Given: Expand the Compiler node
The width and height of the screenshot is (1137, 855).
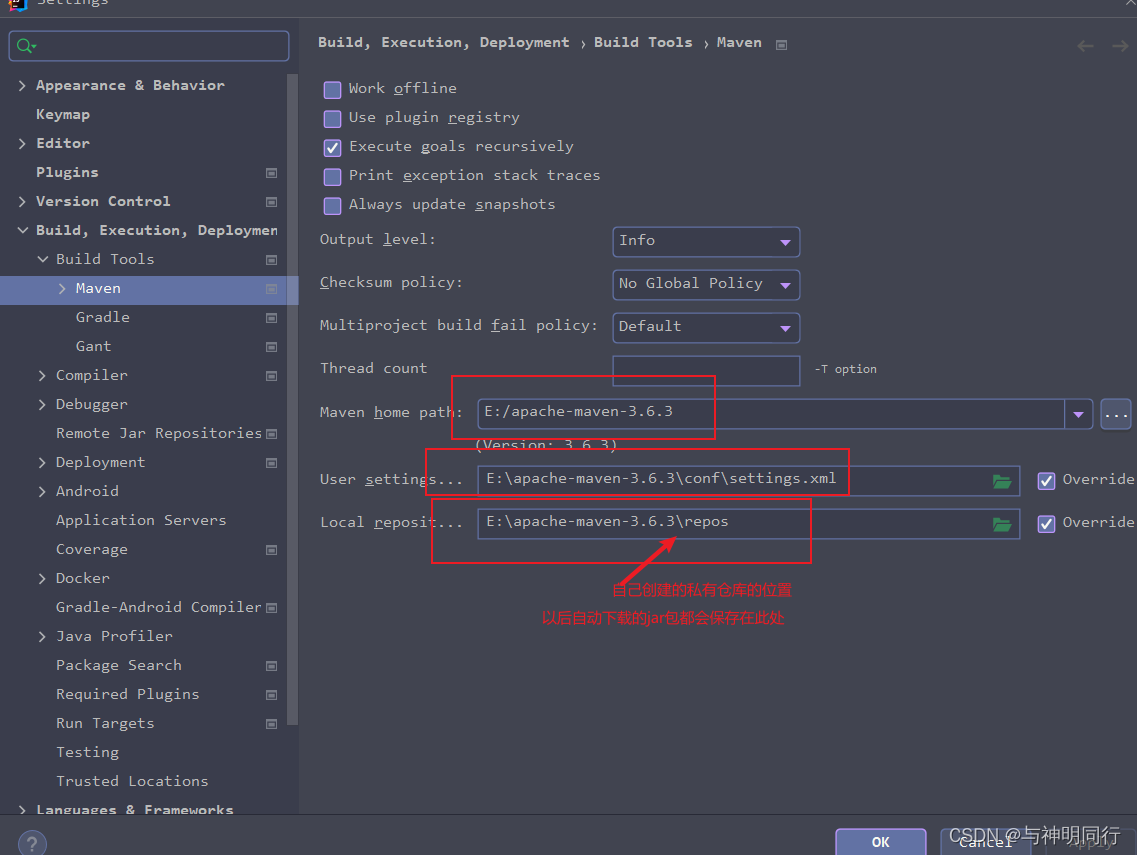Looking at the screenshot, I should pos(42,376).
